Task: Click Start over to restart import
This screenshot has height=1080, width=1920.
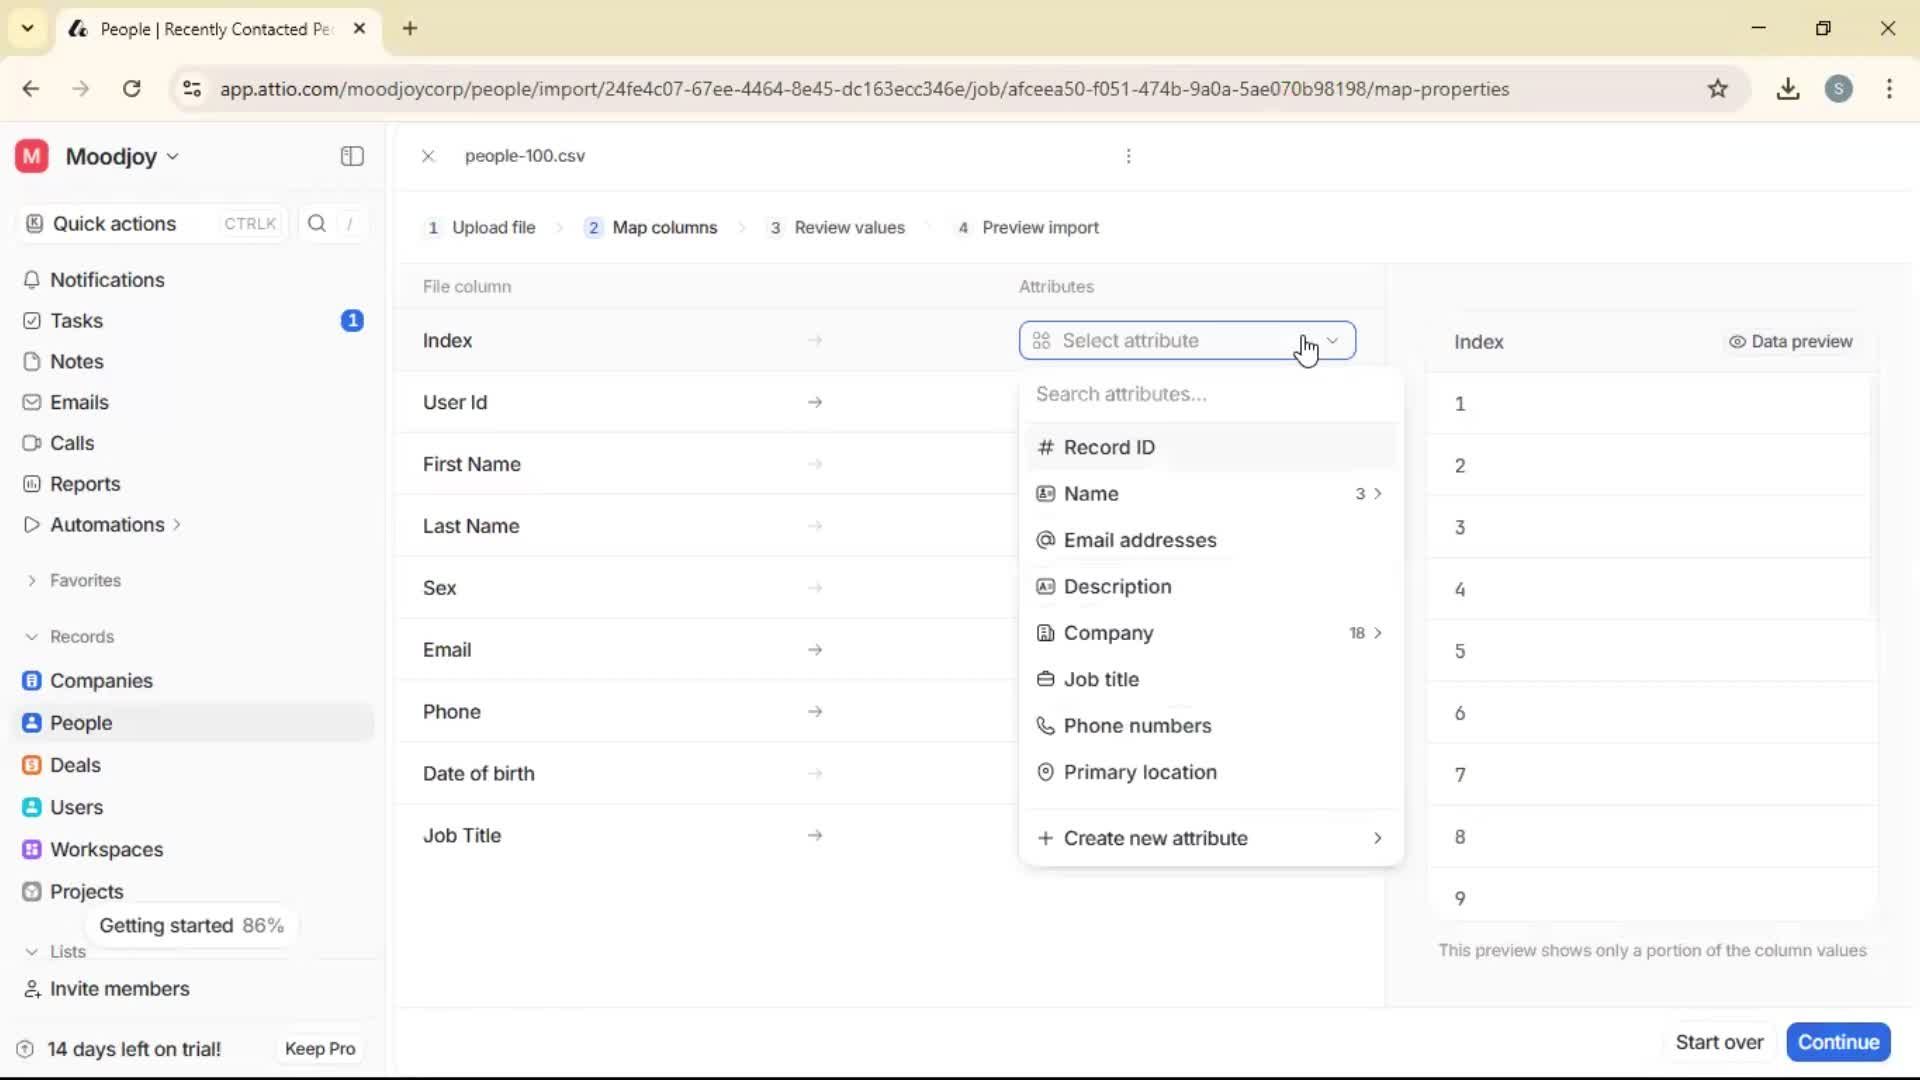Action: tap(1720, 1042)
